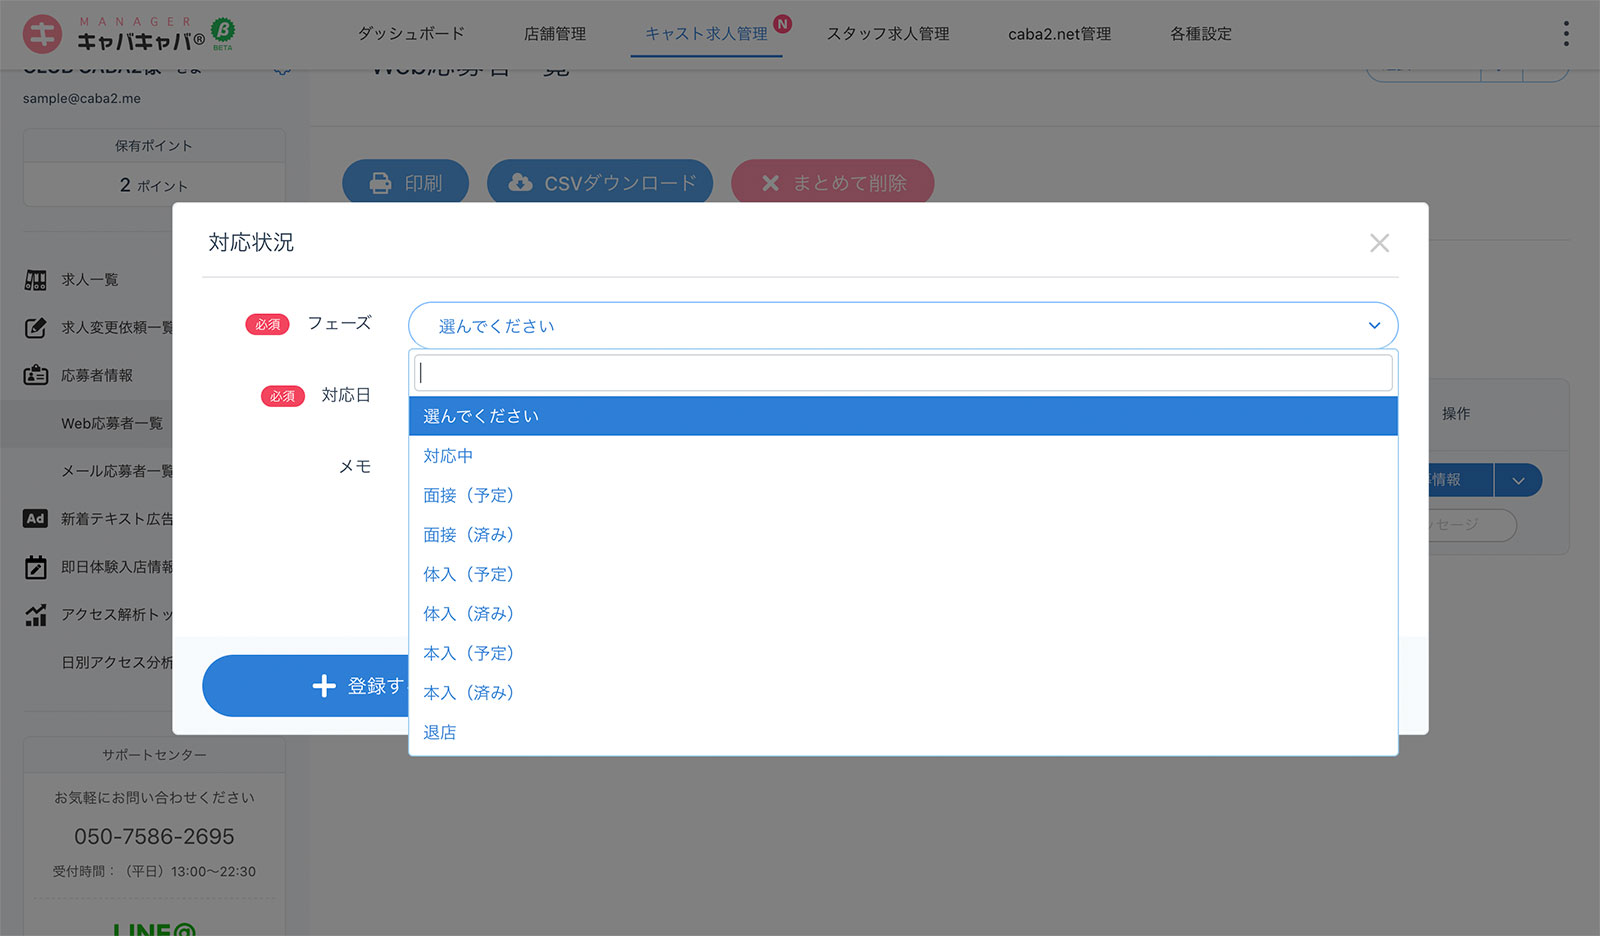The width and height of the screenshot is (1600, 936).
Task: Click the 新着テキスト広告 Ad icon
Action: click(x=36, y=519)
